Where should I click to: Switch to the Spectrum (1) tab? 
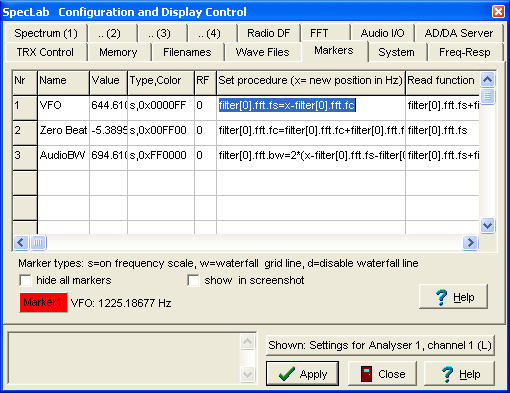(46, 33)
